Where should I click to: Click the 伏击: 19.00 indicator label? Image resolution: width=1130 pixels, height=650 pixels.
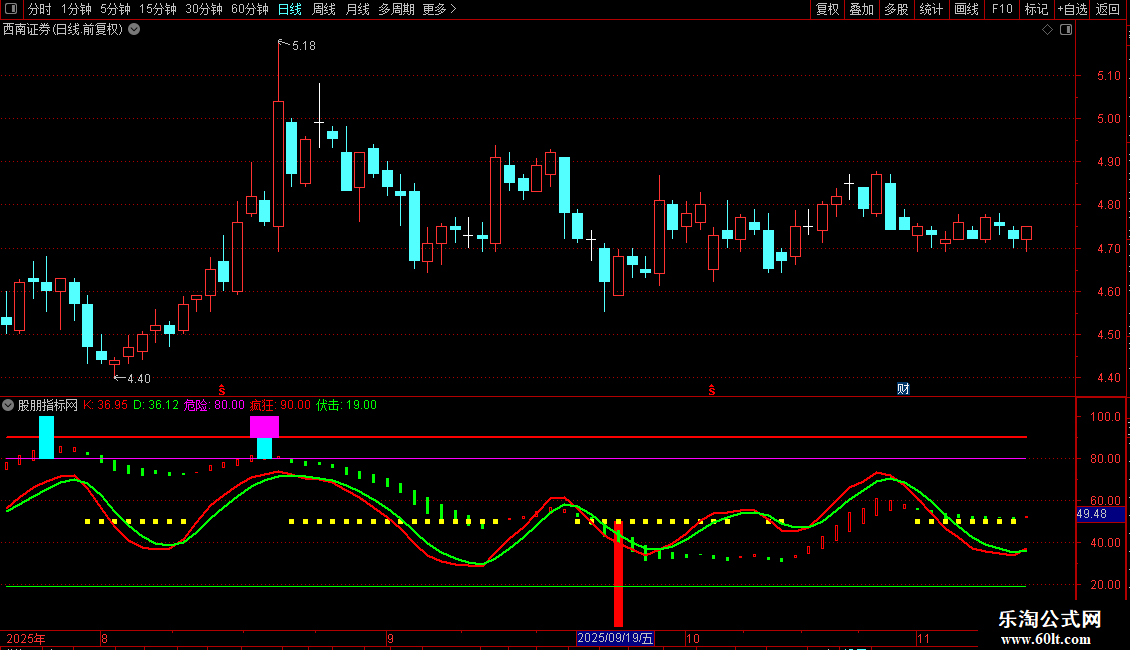pyautogui.click(x=346, y=405)
